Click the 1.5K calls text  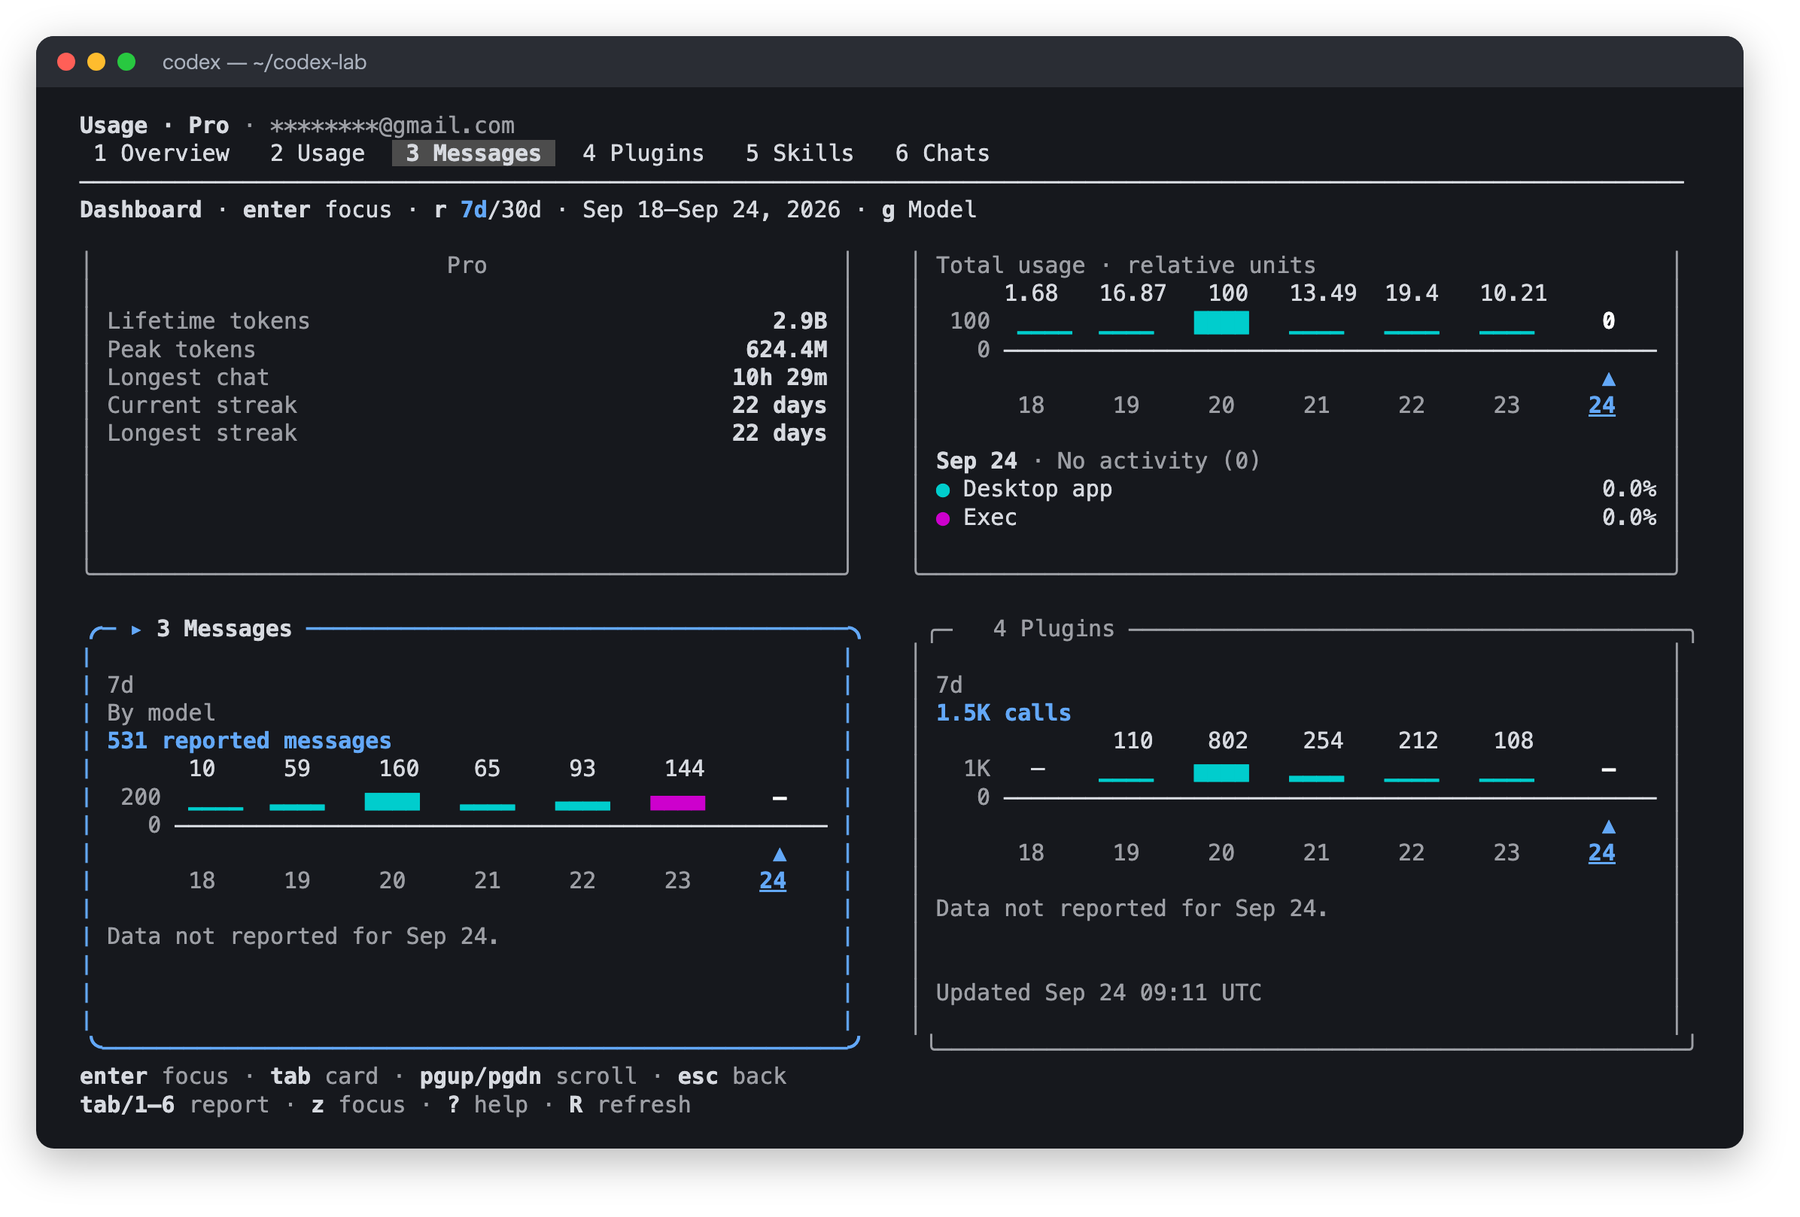tap(1003, 713)
